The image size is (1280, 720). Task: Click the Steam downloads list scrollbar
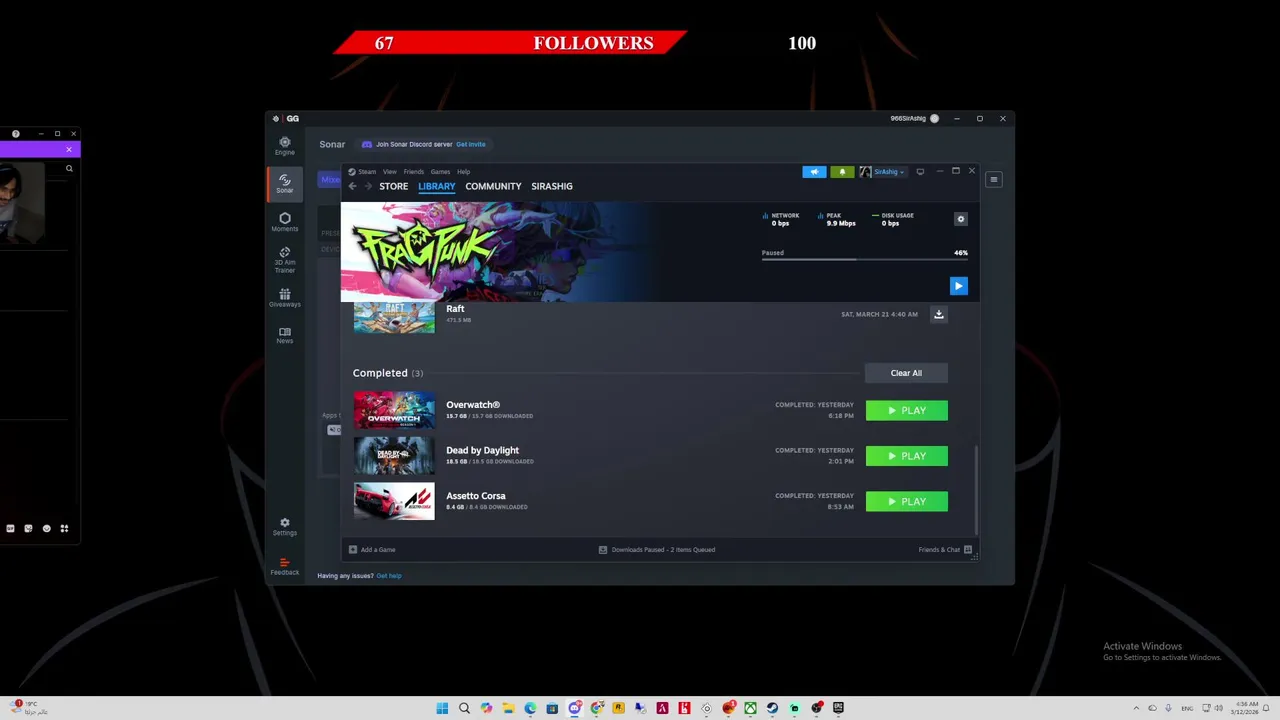coord(975,490)
